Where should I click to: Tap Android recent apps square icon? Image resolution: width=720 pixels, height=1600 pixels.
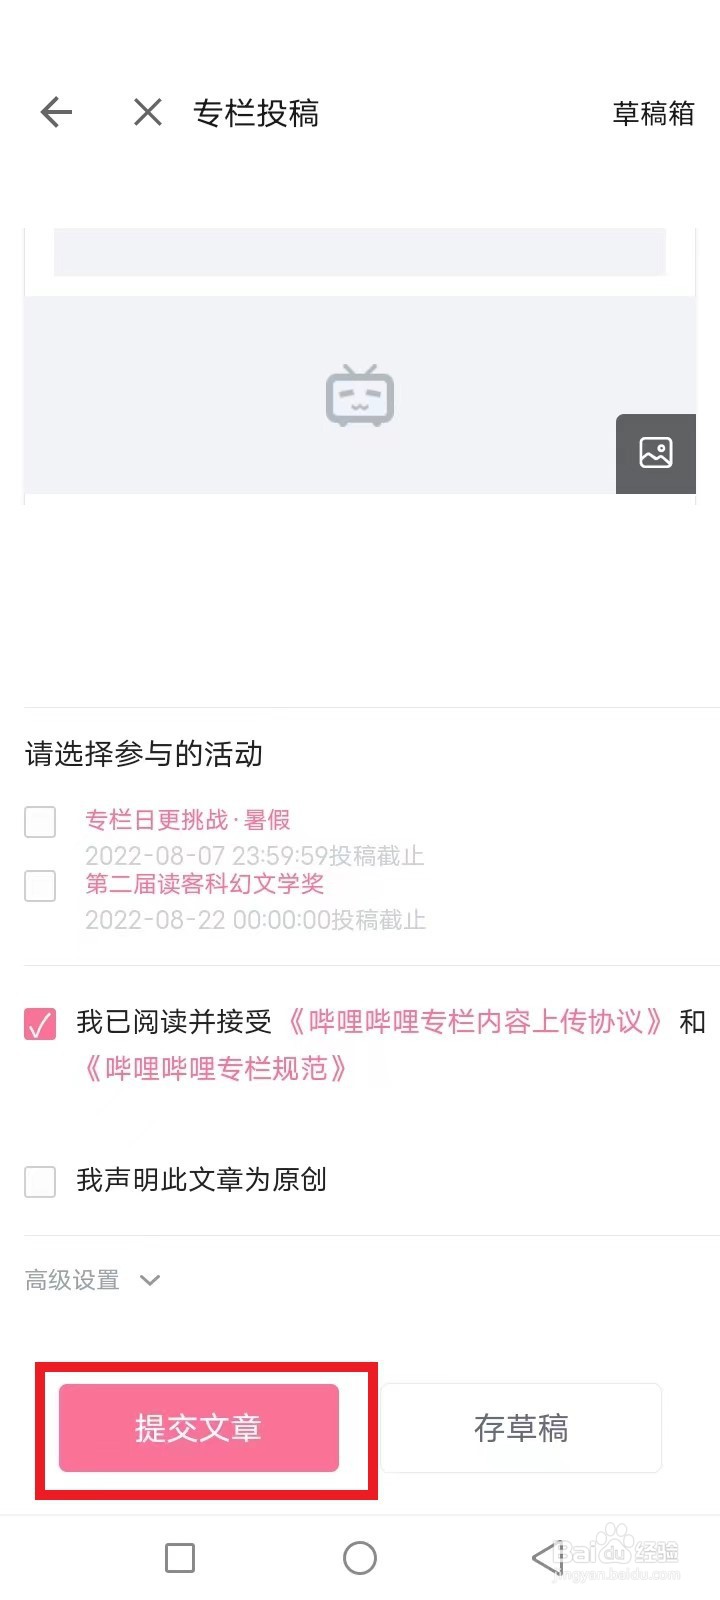tap(180, 1557)
